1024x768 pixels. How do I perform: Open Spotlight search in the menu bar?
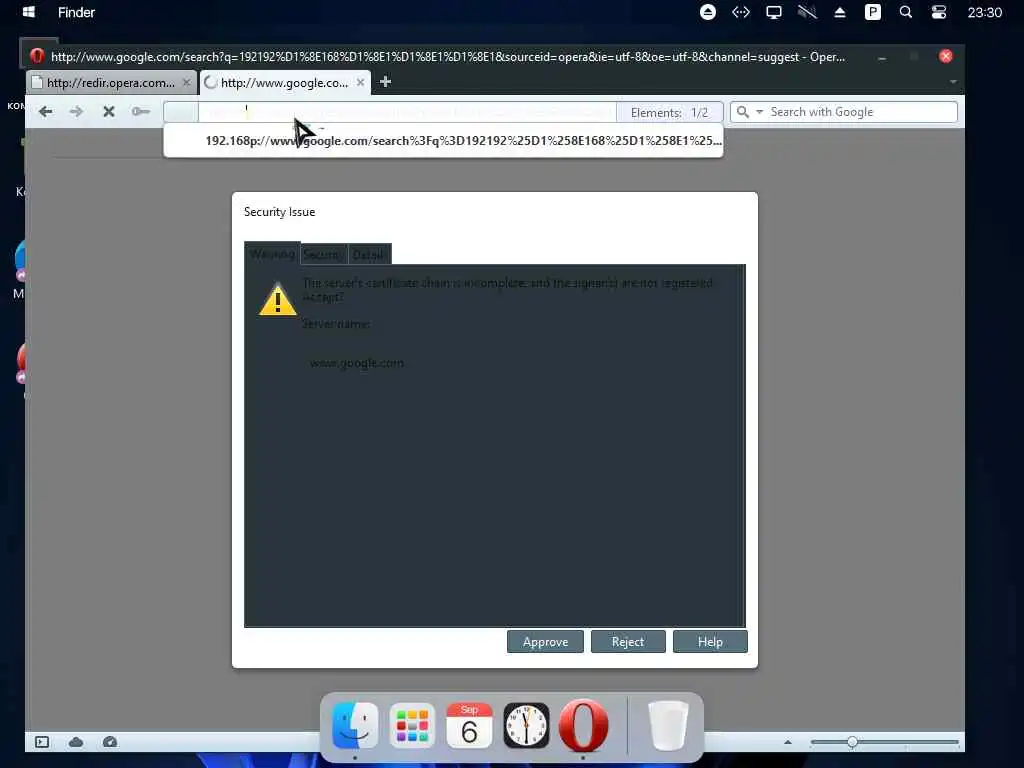pyautogui.click(x=905, y=12)
